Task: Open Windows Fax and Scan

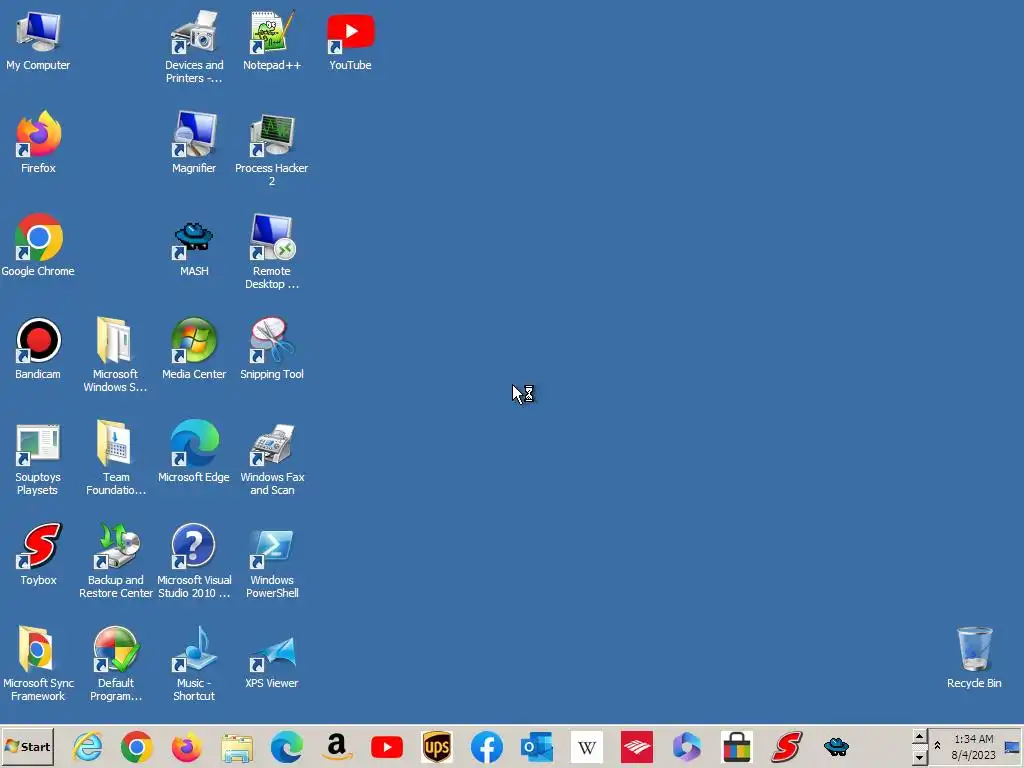Action: click(x=272, y=460)
